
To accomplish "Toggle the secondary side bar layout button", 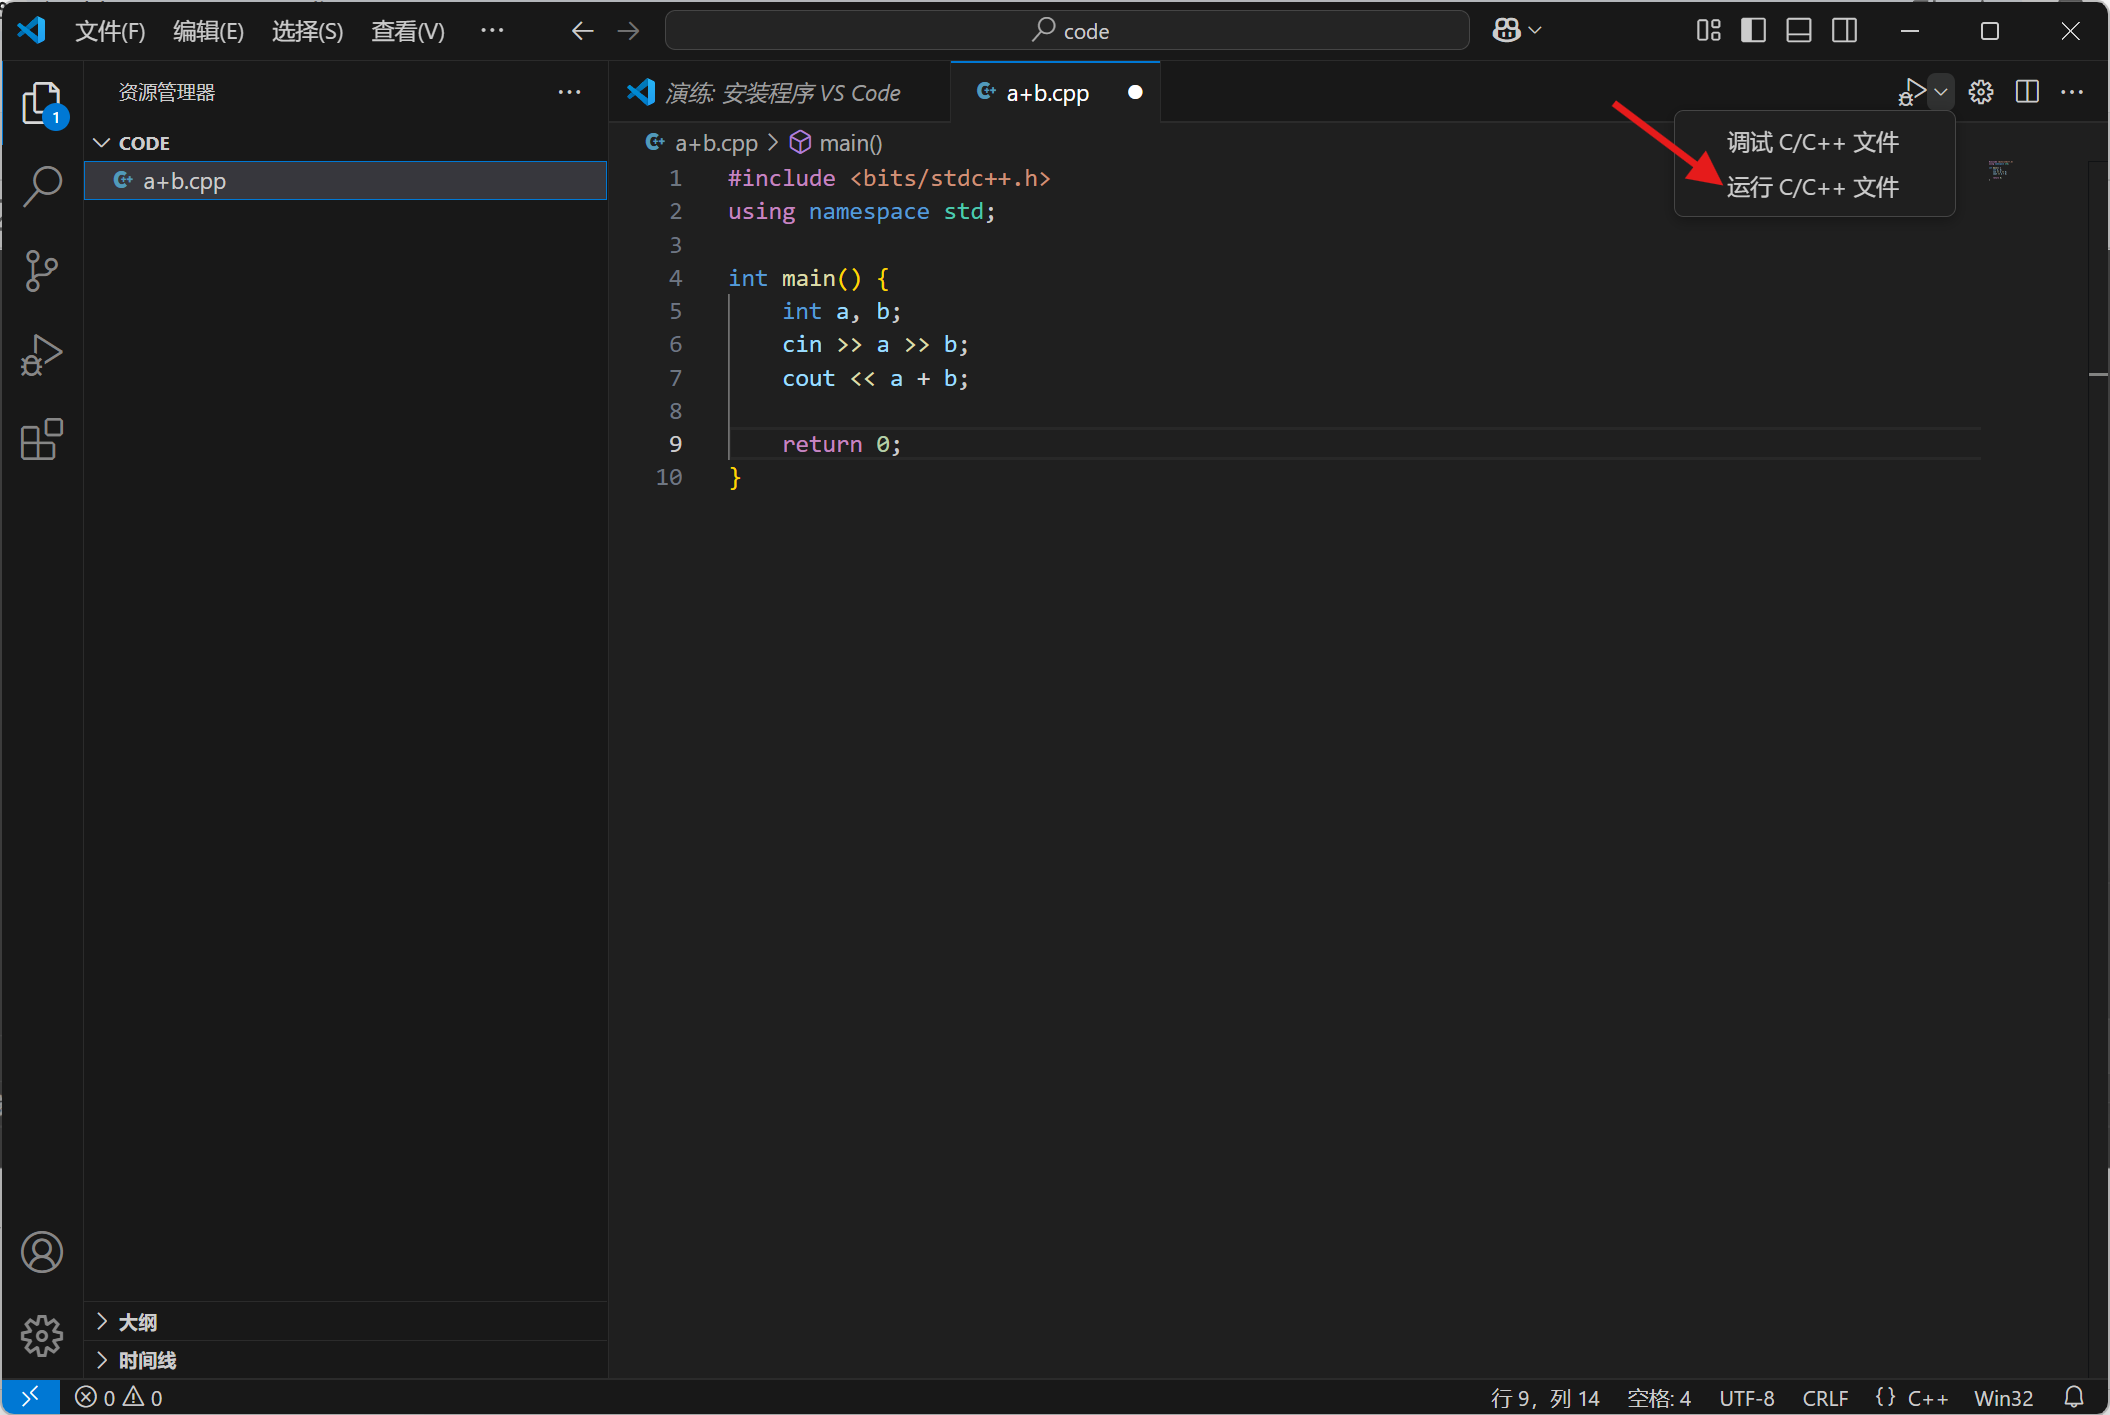I will [x=1845, y=31].
